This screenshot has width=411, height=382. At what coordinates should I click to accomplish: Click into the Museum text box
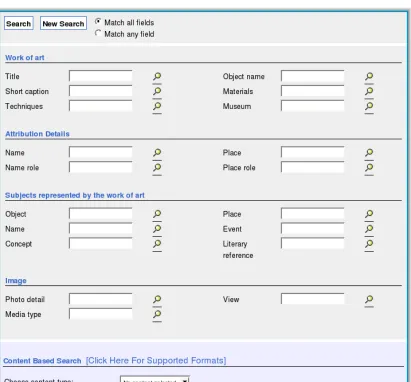313,106
